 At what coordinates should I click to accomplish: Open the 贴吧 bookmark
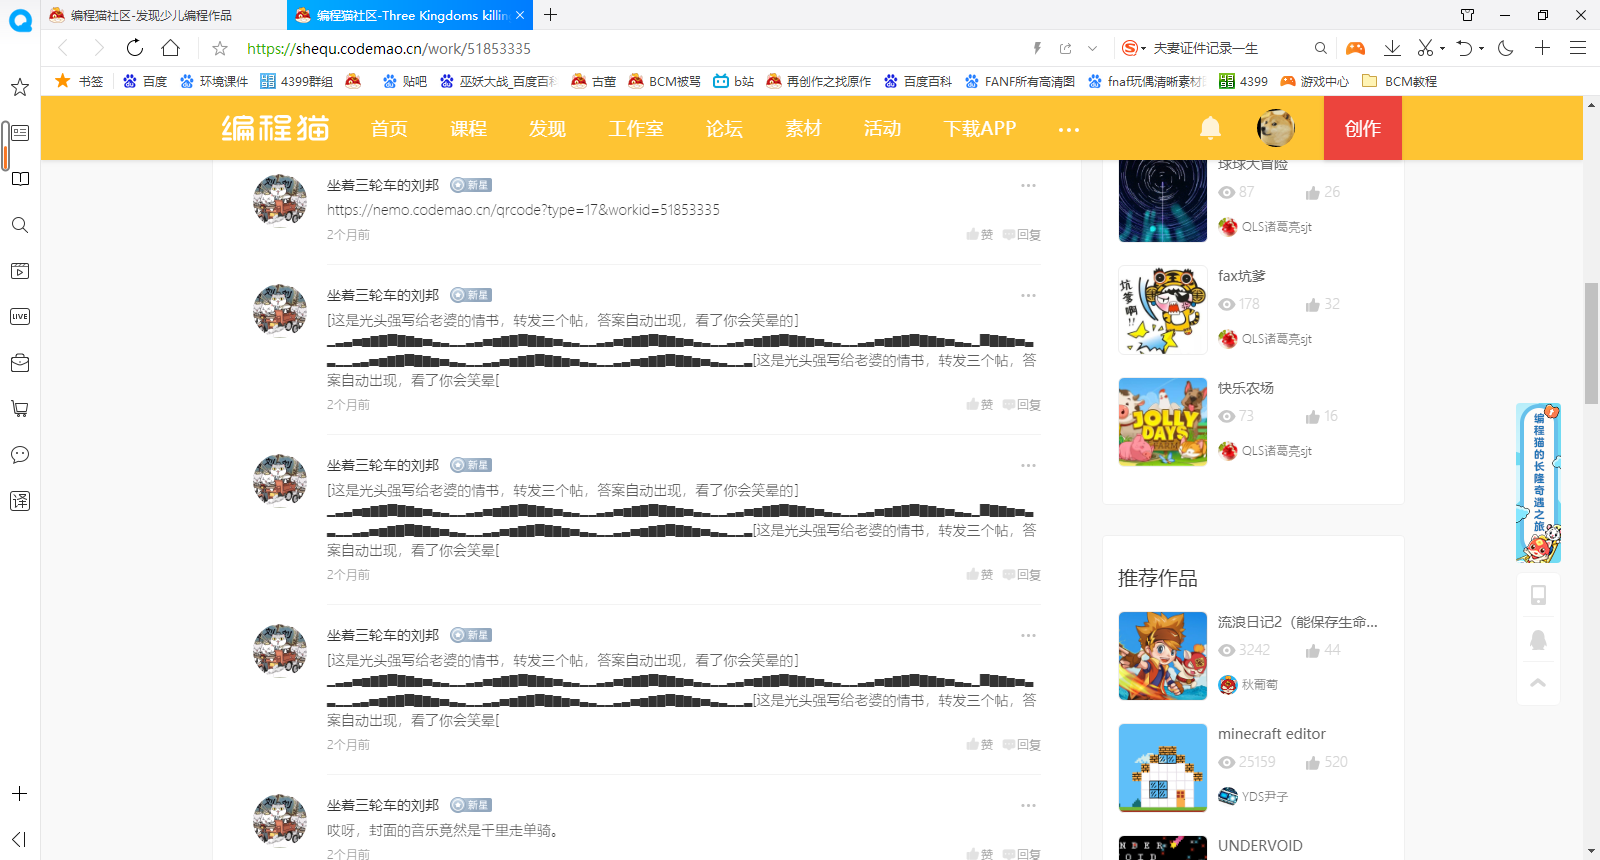405,81
